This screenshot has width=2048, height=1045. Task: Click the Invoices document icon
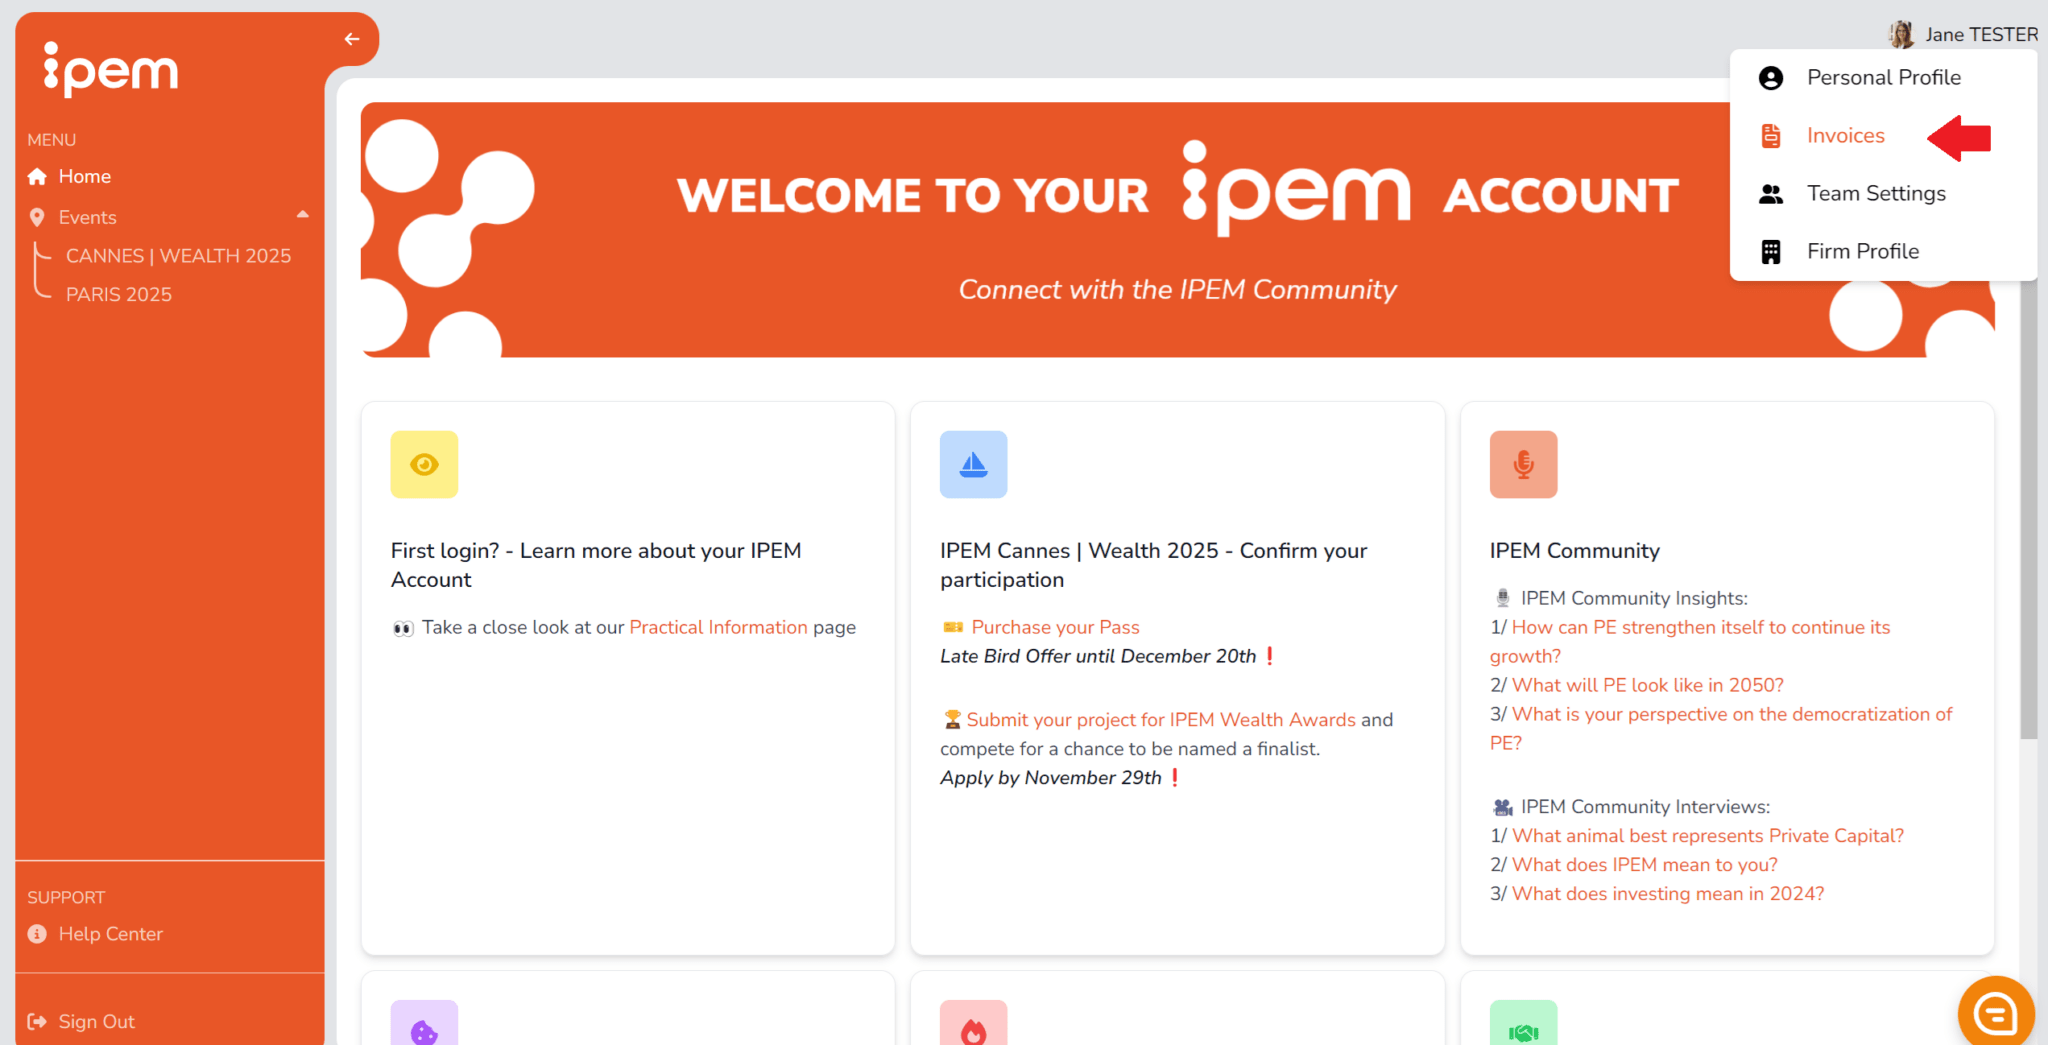pyautogui.click(x=1771, y=135)
